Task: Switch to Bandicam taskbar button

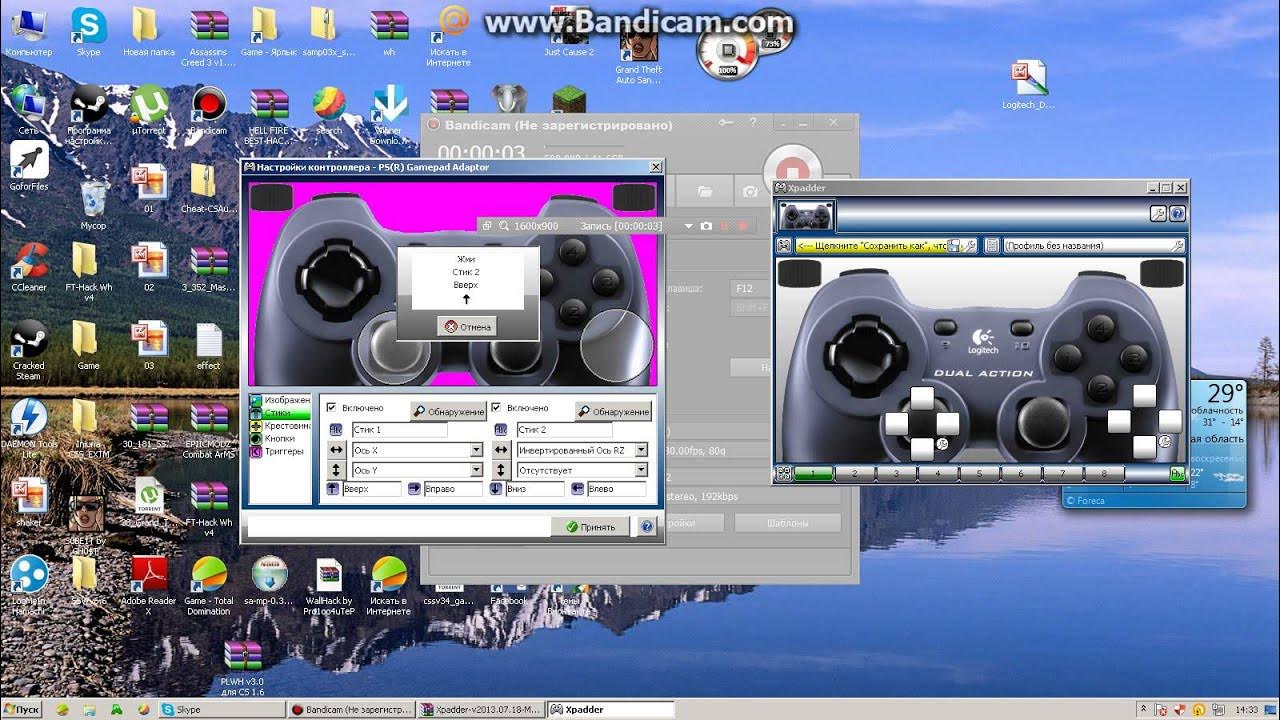Action: pyautogui.click(x=350, y=709)
